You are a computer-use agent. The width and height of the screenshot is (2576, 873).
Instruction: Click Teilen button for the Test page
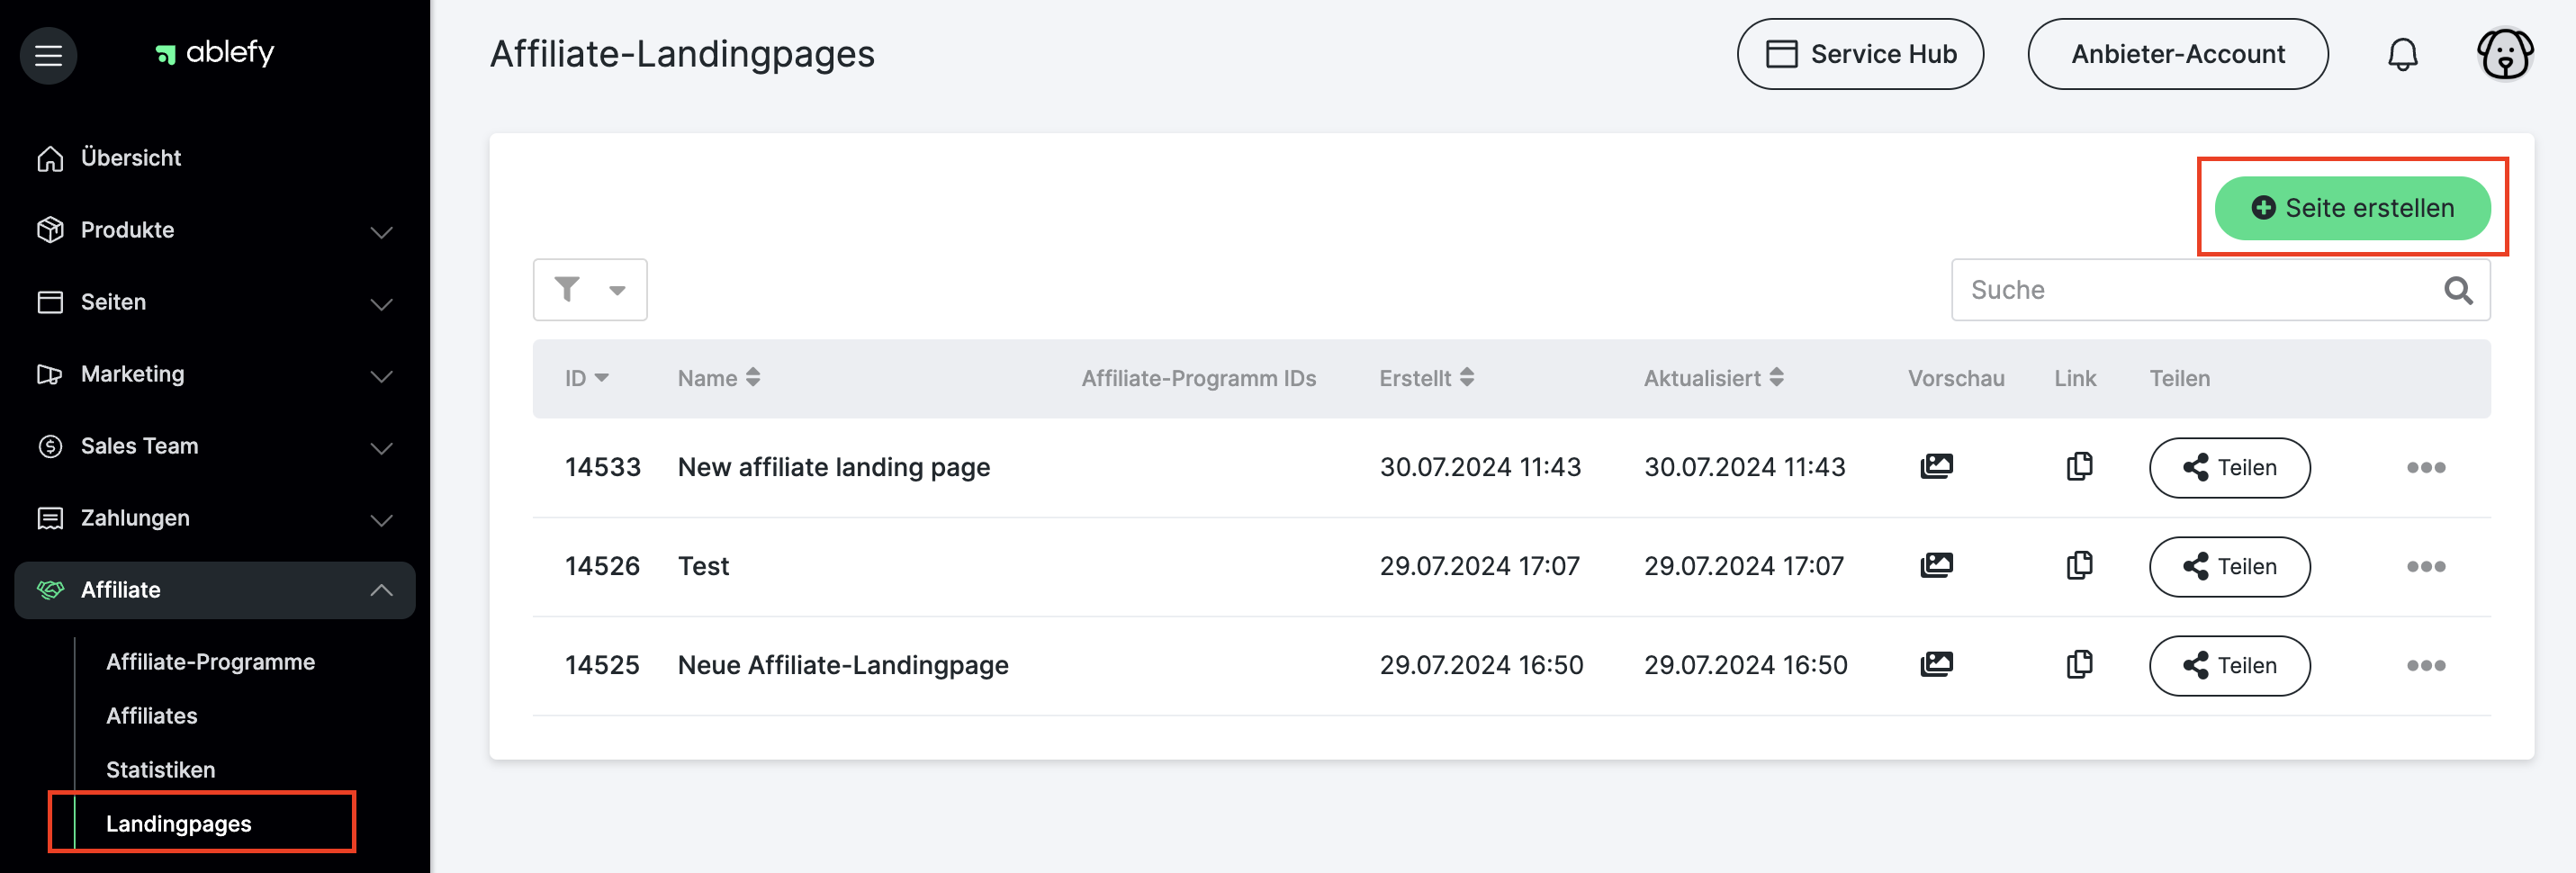[x=2229, y=567]
